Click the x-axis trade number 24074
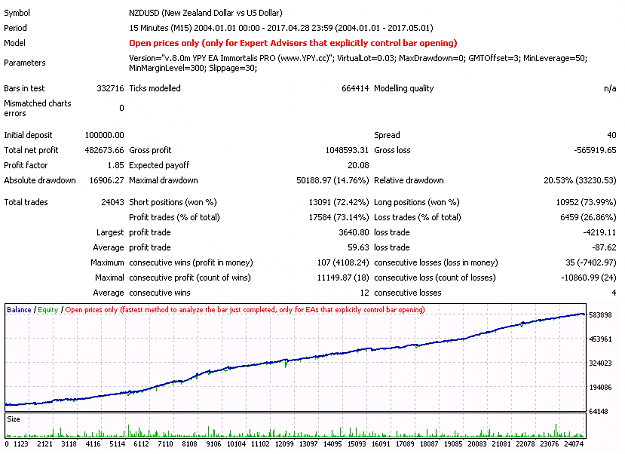This screenshot has width=625, height=454. [x=574, y=444]
